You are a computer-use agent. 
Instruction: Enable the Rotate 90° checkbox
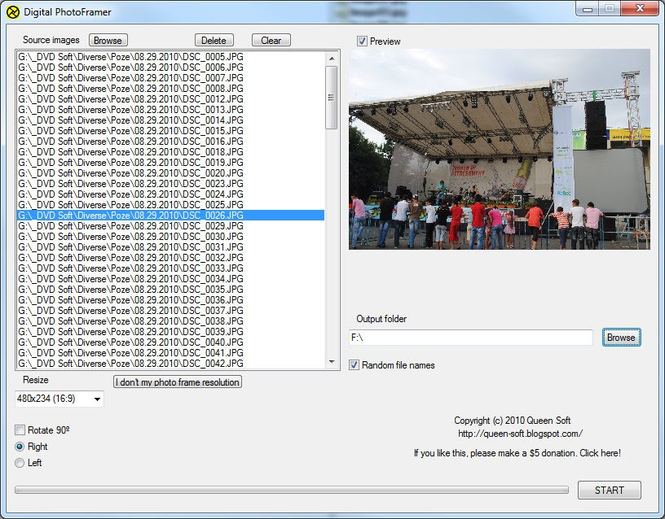(x=20, y=430)
